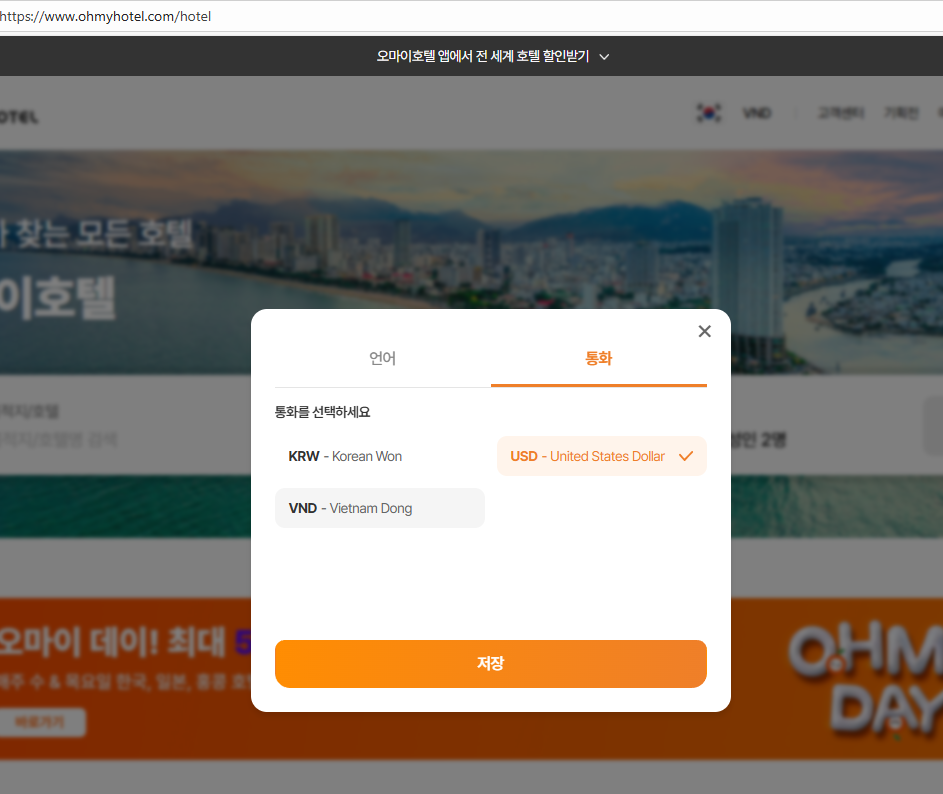Viewport: 943px width, 794px height.
Task: Choose VND - Vietnam Dong currency
Action: [379, 508]
